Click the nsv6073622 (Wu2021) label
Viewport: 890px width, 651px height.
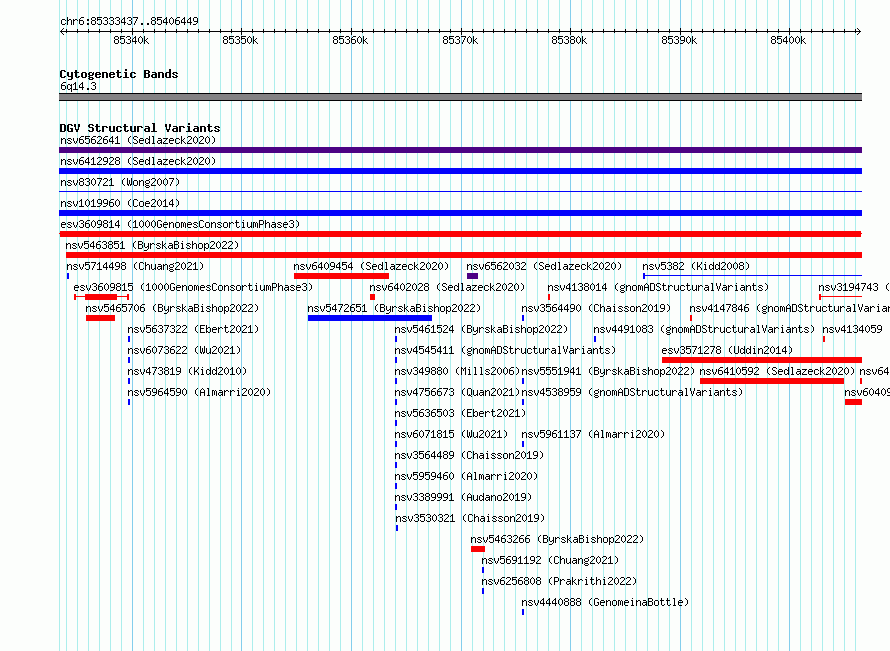[x=184, y=350]
